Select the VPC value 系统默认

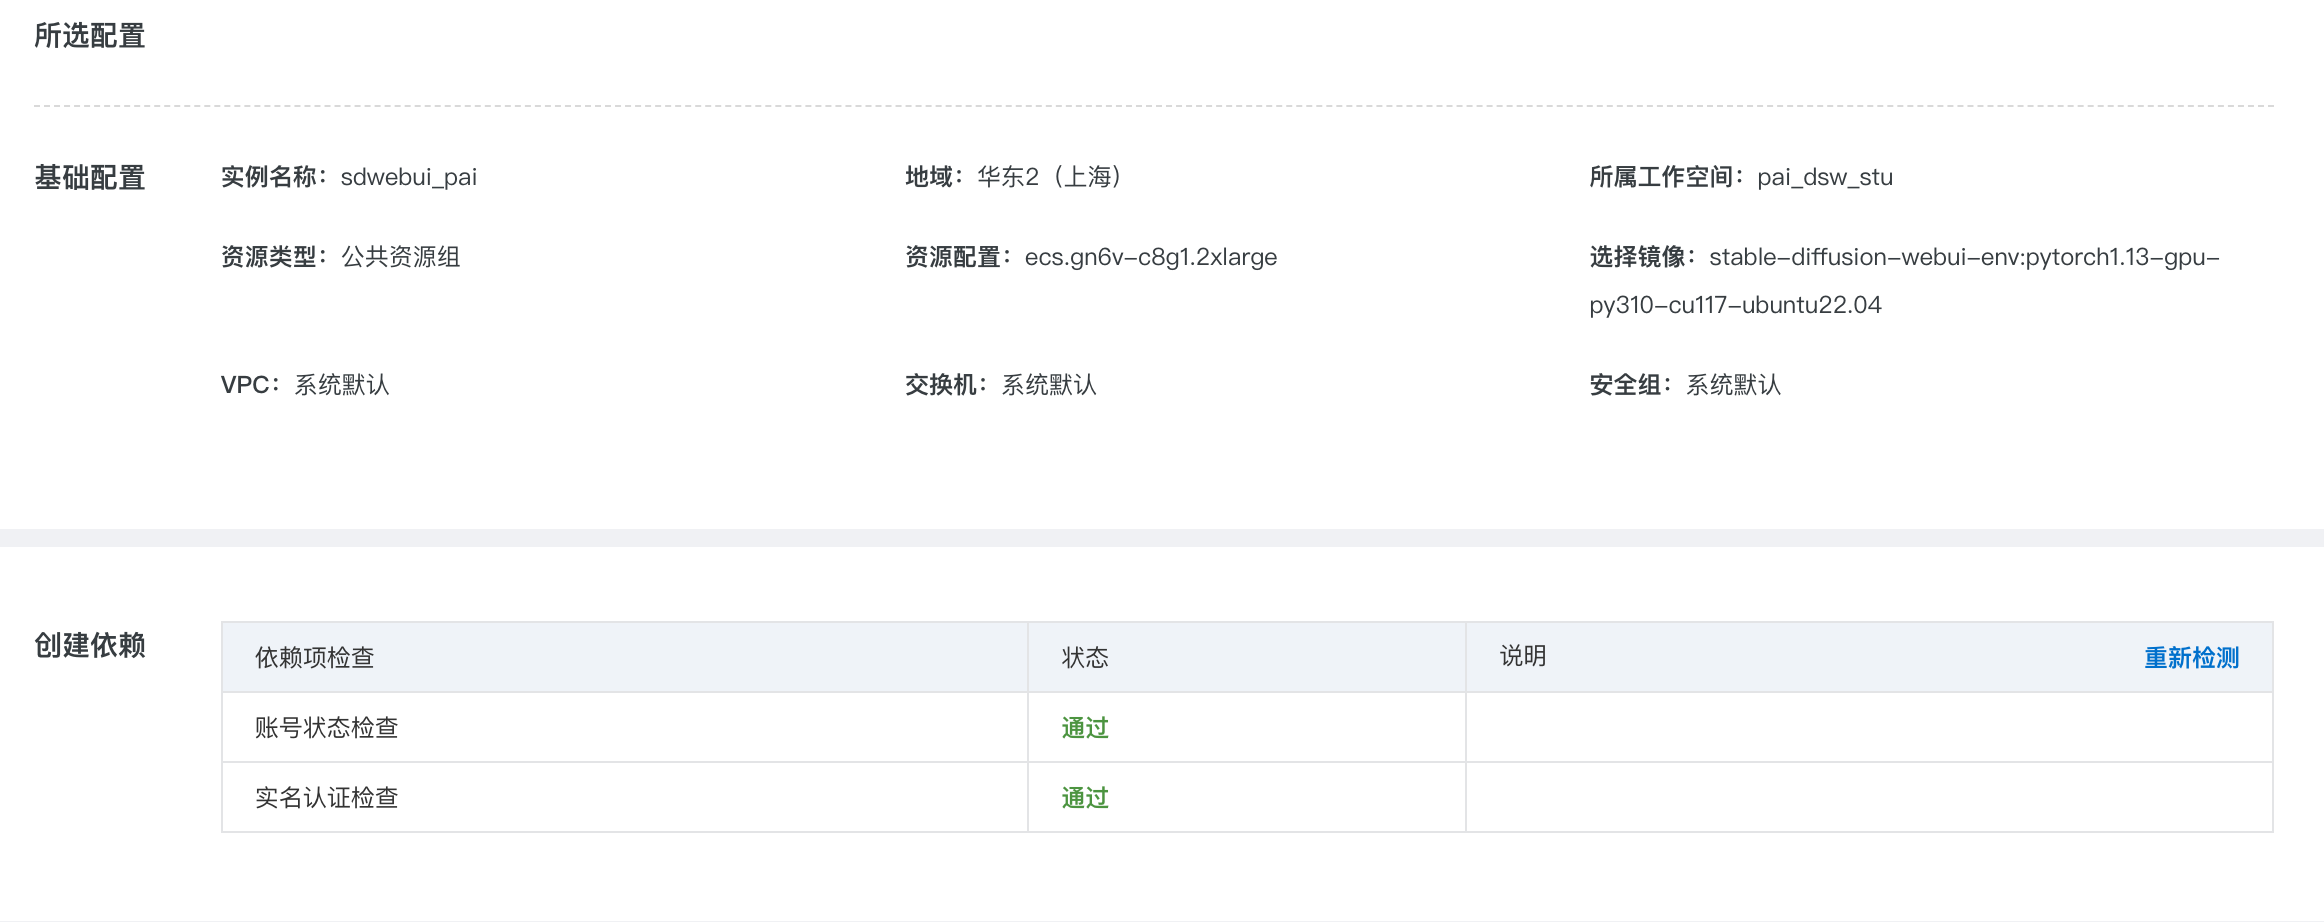point(342,385)
